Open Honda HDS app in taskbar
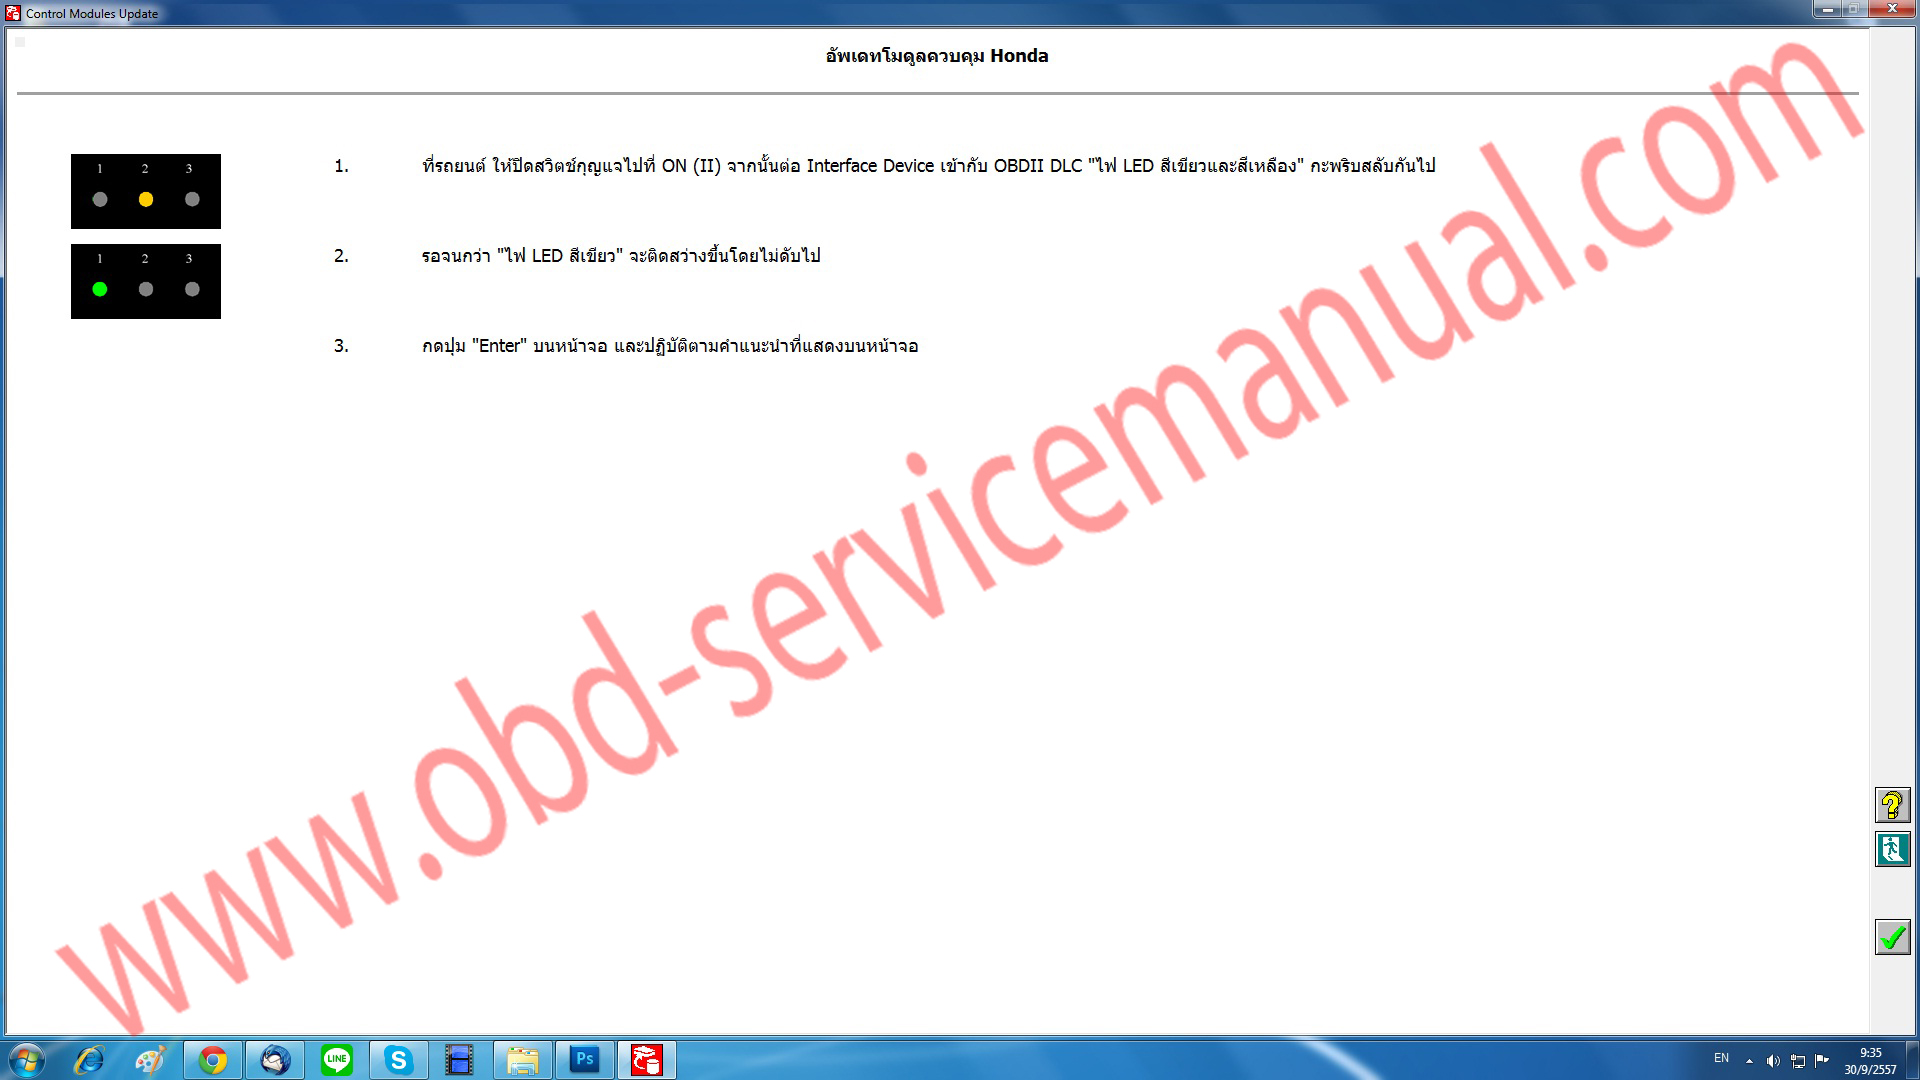 pos(646,1060)
